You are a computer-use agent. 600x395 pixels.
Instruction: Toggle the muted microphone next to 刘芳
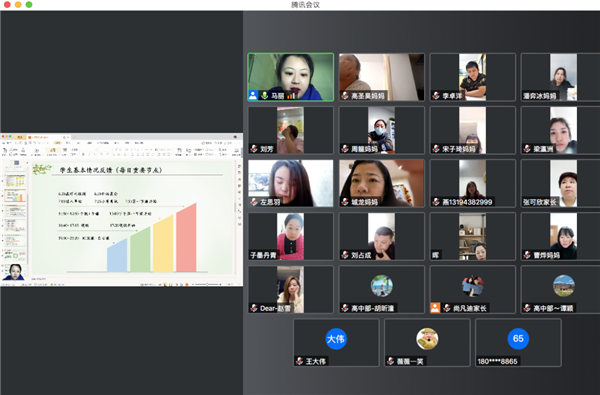click(254, 149)
